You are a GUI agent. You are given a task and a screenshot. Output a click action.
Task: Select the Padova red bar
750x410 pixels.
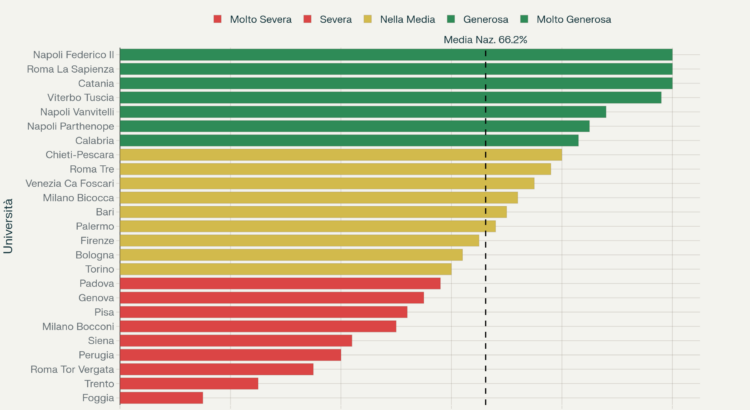[280, 283]
